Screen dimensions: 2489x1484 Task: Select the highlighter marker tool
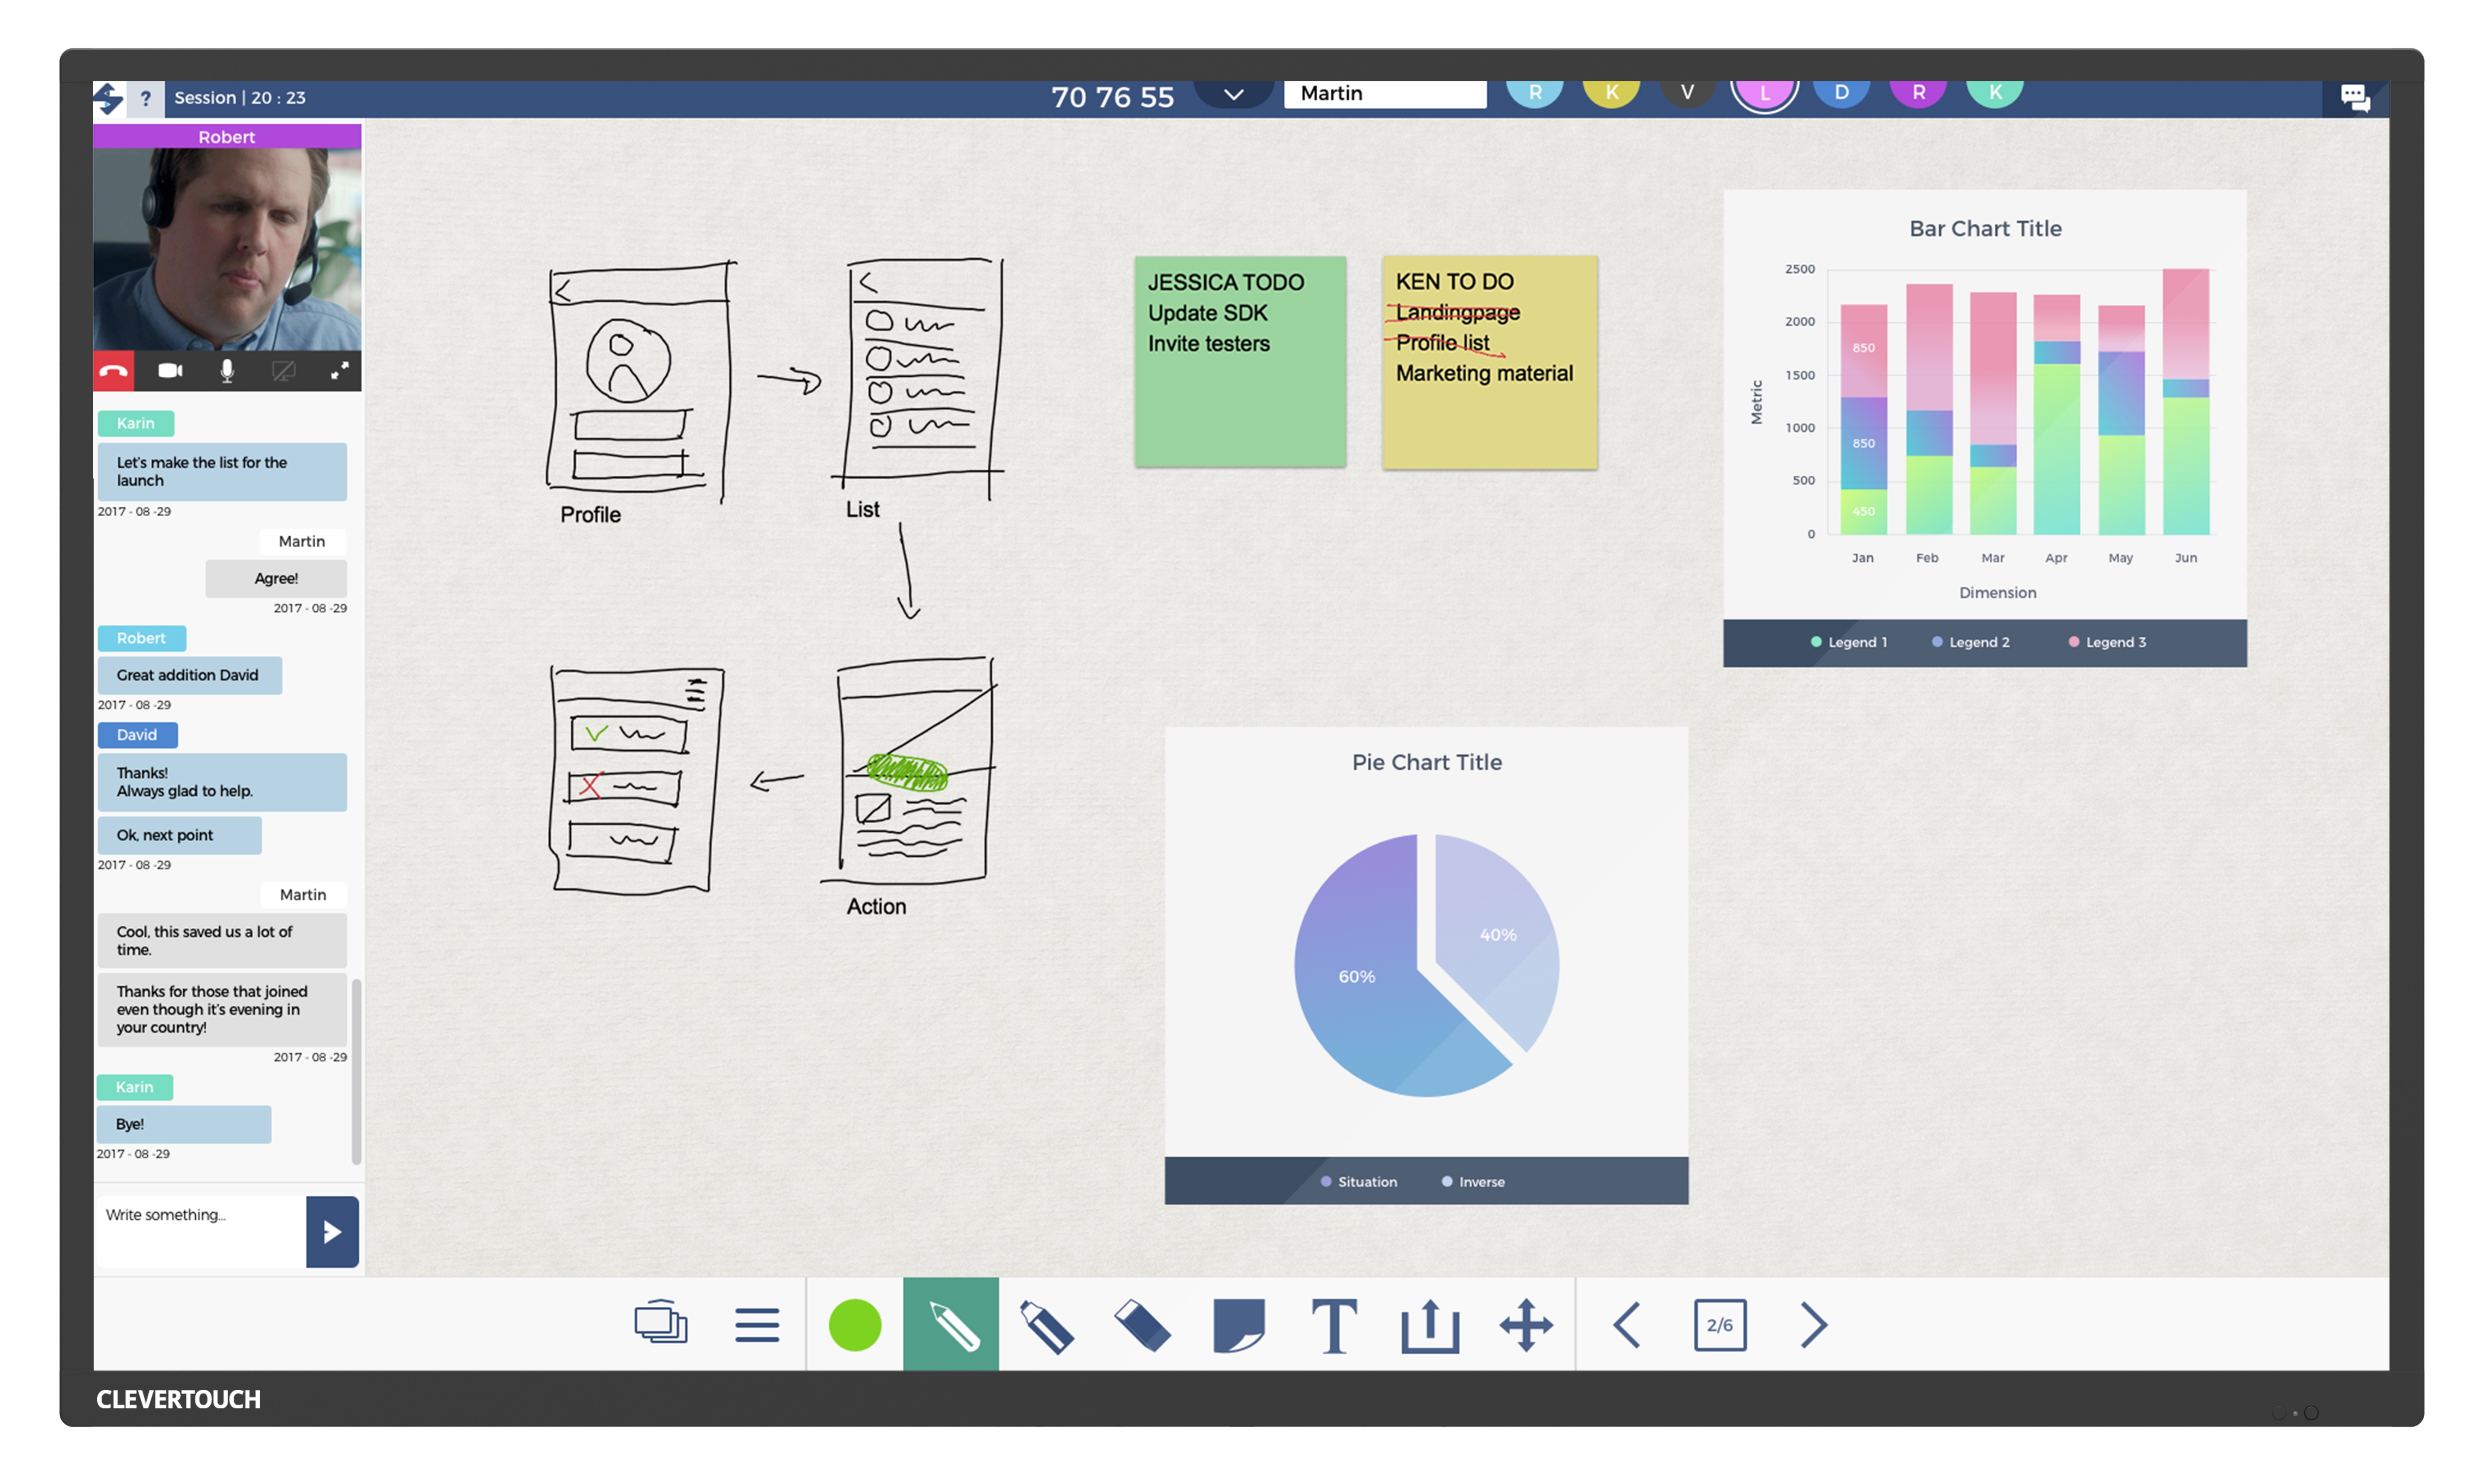click(x=1046, y=1325)
